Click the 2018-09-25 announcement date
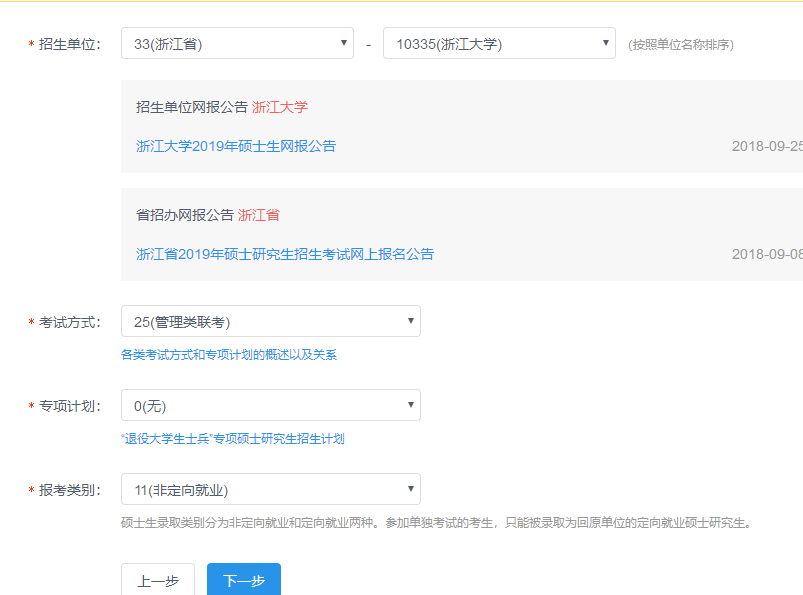Image resolution: width=803 pixels, height=595 pixels. point(767,146)
